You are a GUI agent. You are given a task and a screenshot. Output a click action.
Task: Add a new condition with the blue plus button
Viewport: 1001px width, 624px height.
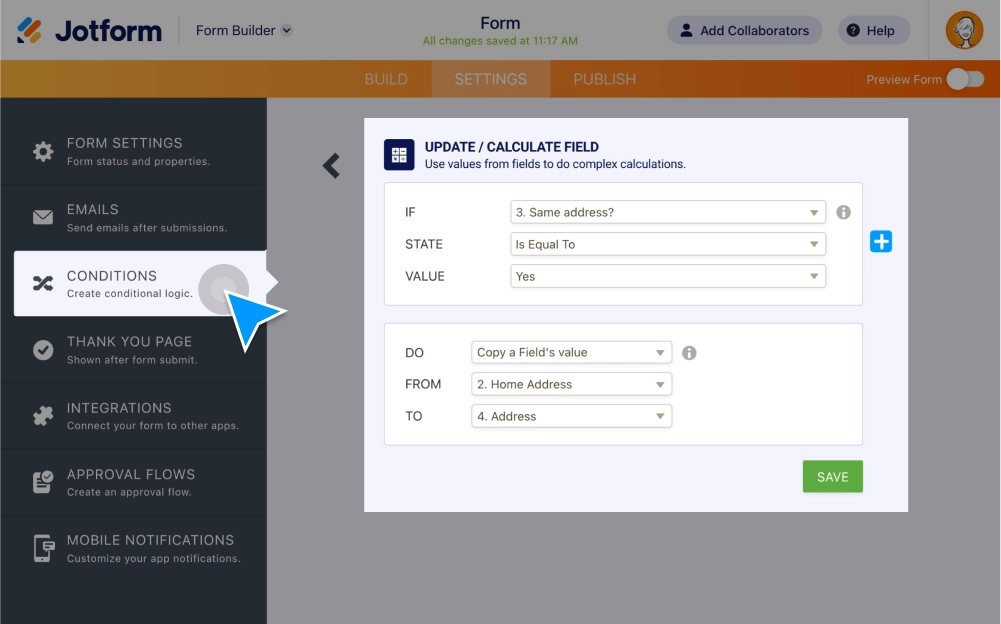click(881, 241)
